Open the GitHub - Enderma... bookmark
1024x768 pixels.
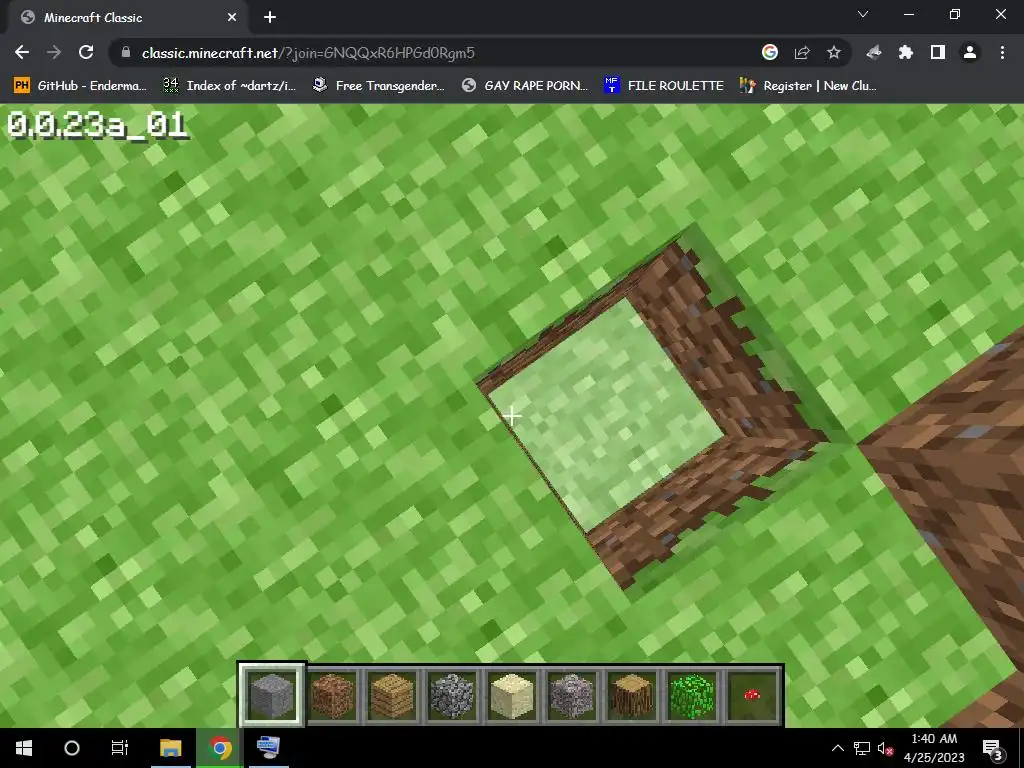click(80, 86)
